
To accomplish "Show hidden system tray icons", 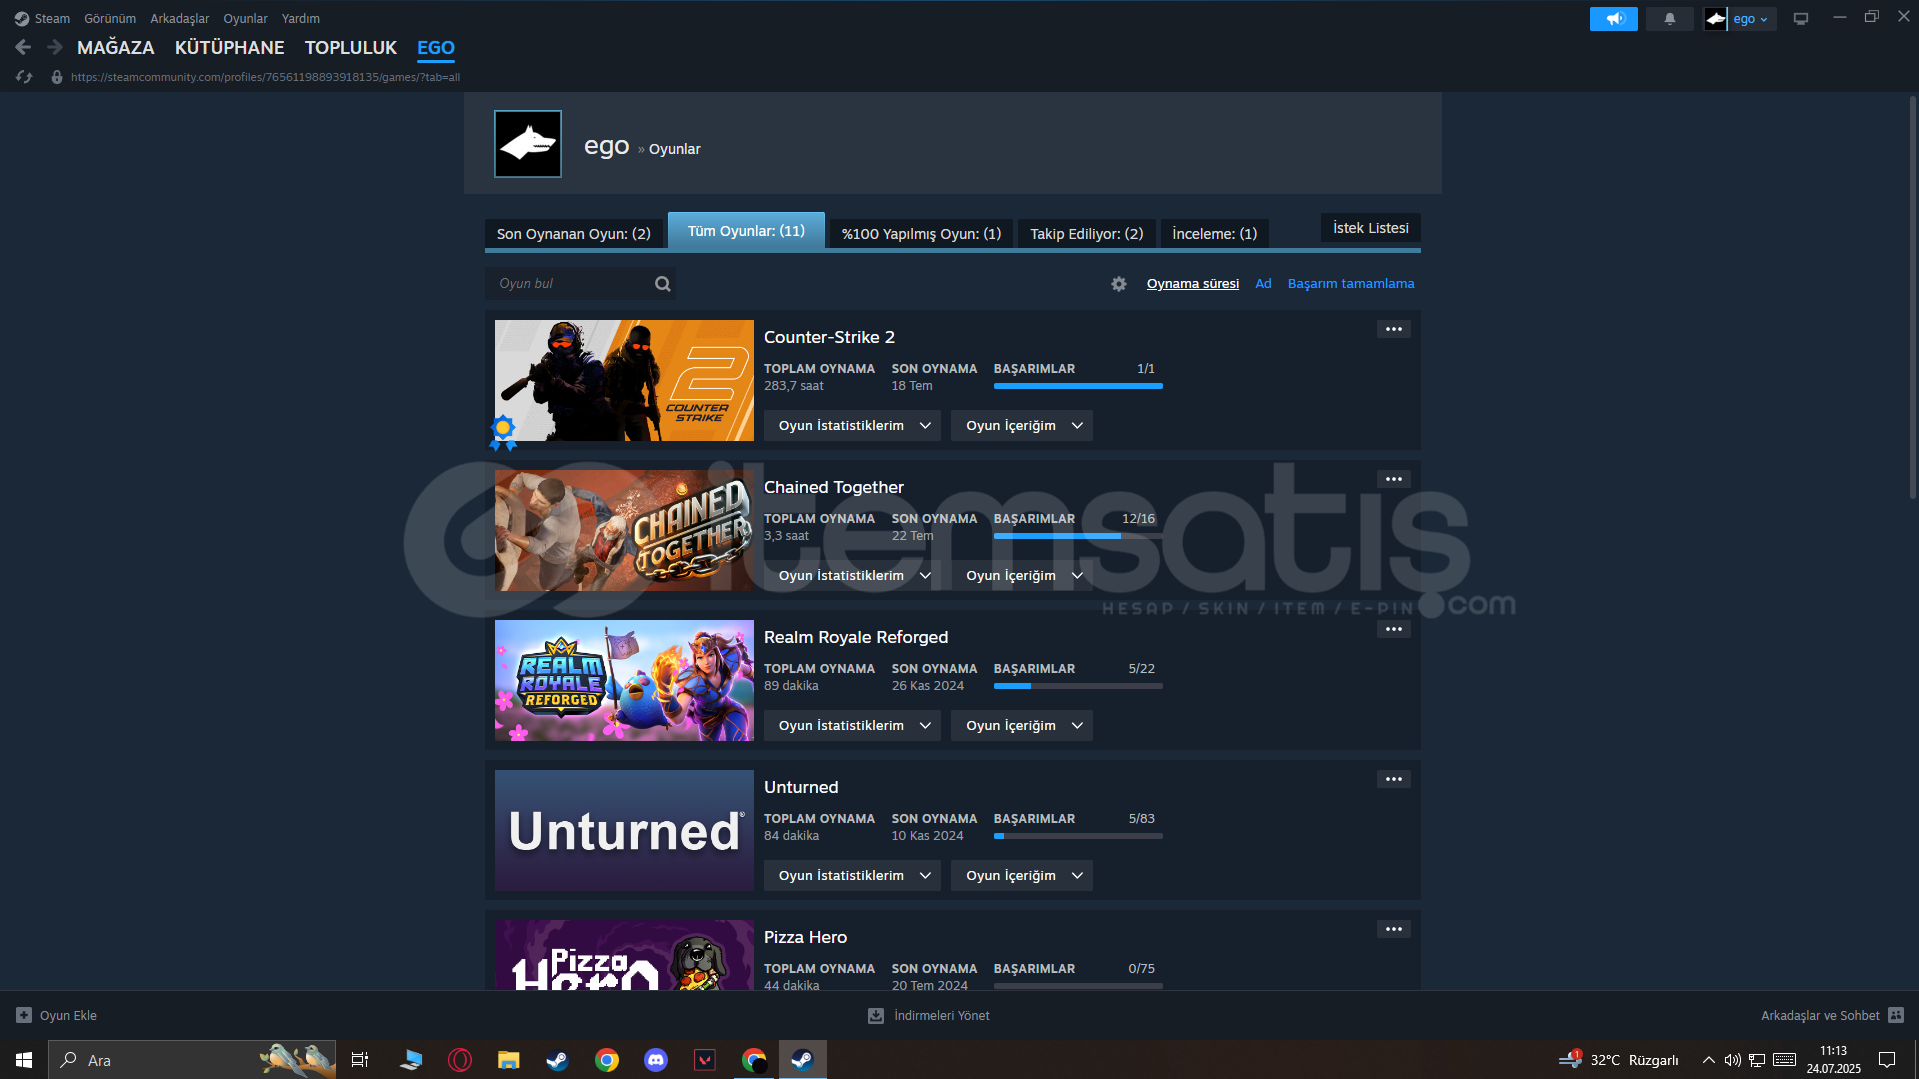I will tap(1709, 1060).
